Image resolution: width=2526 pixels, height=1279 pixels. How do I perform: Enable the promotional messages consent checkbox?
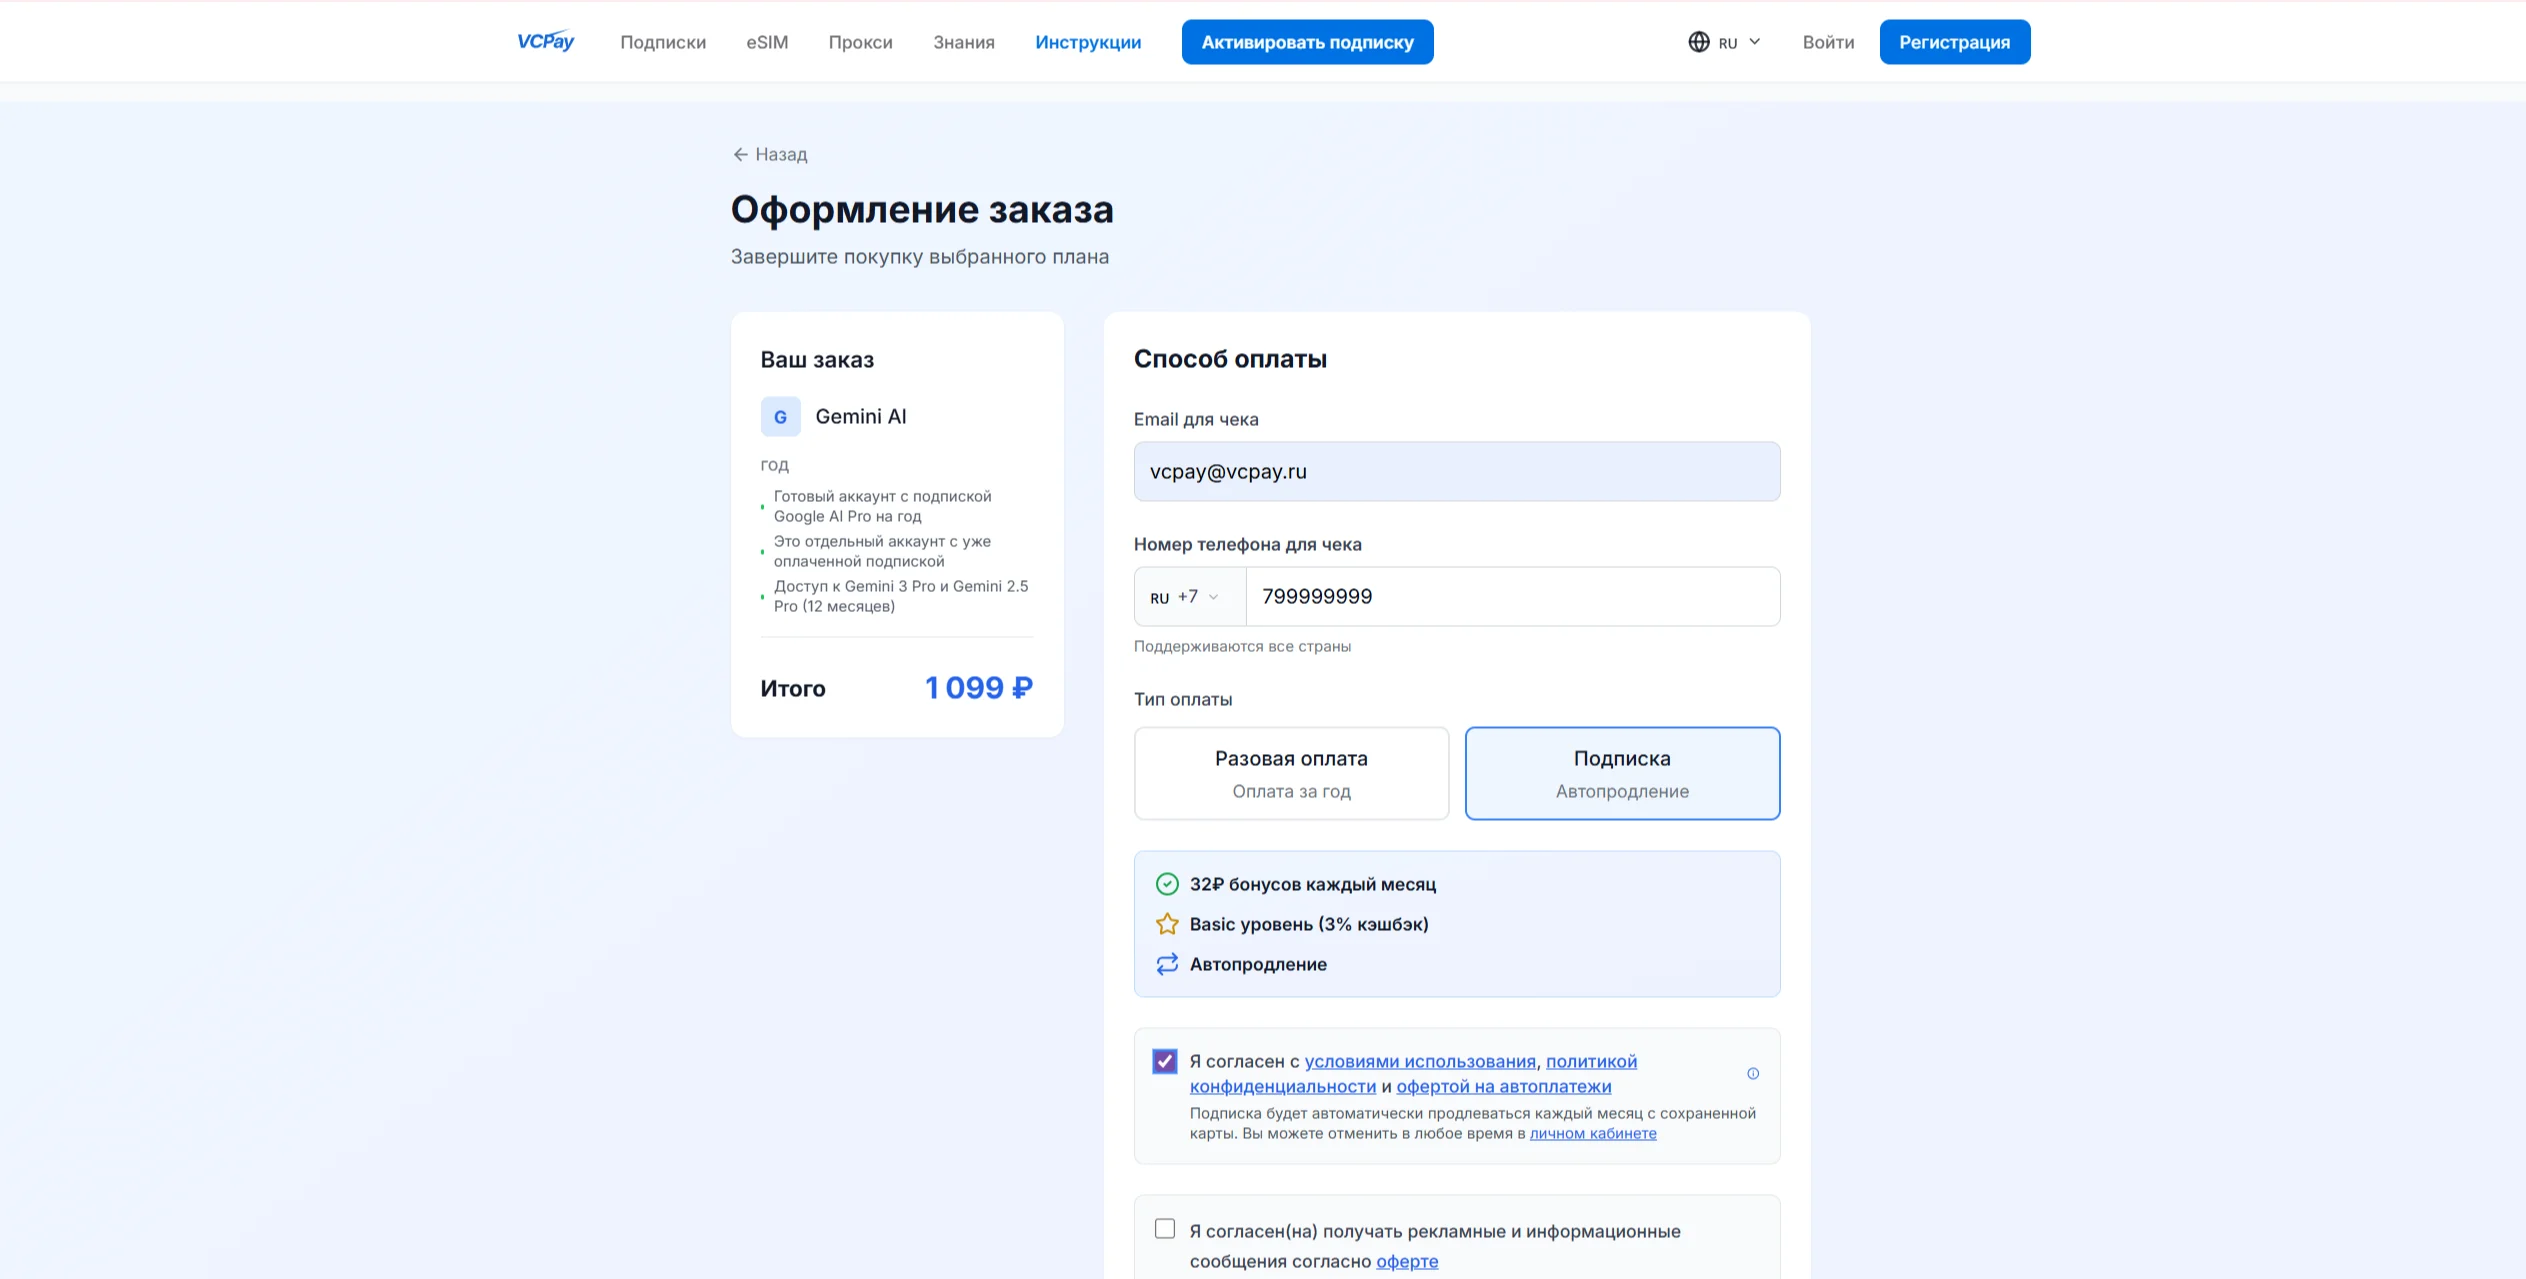pyautogui.click(x=1164, y=1229)
